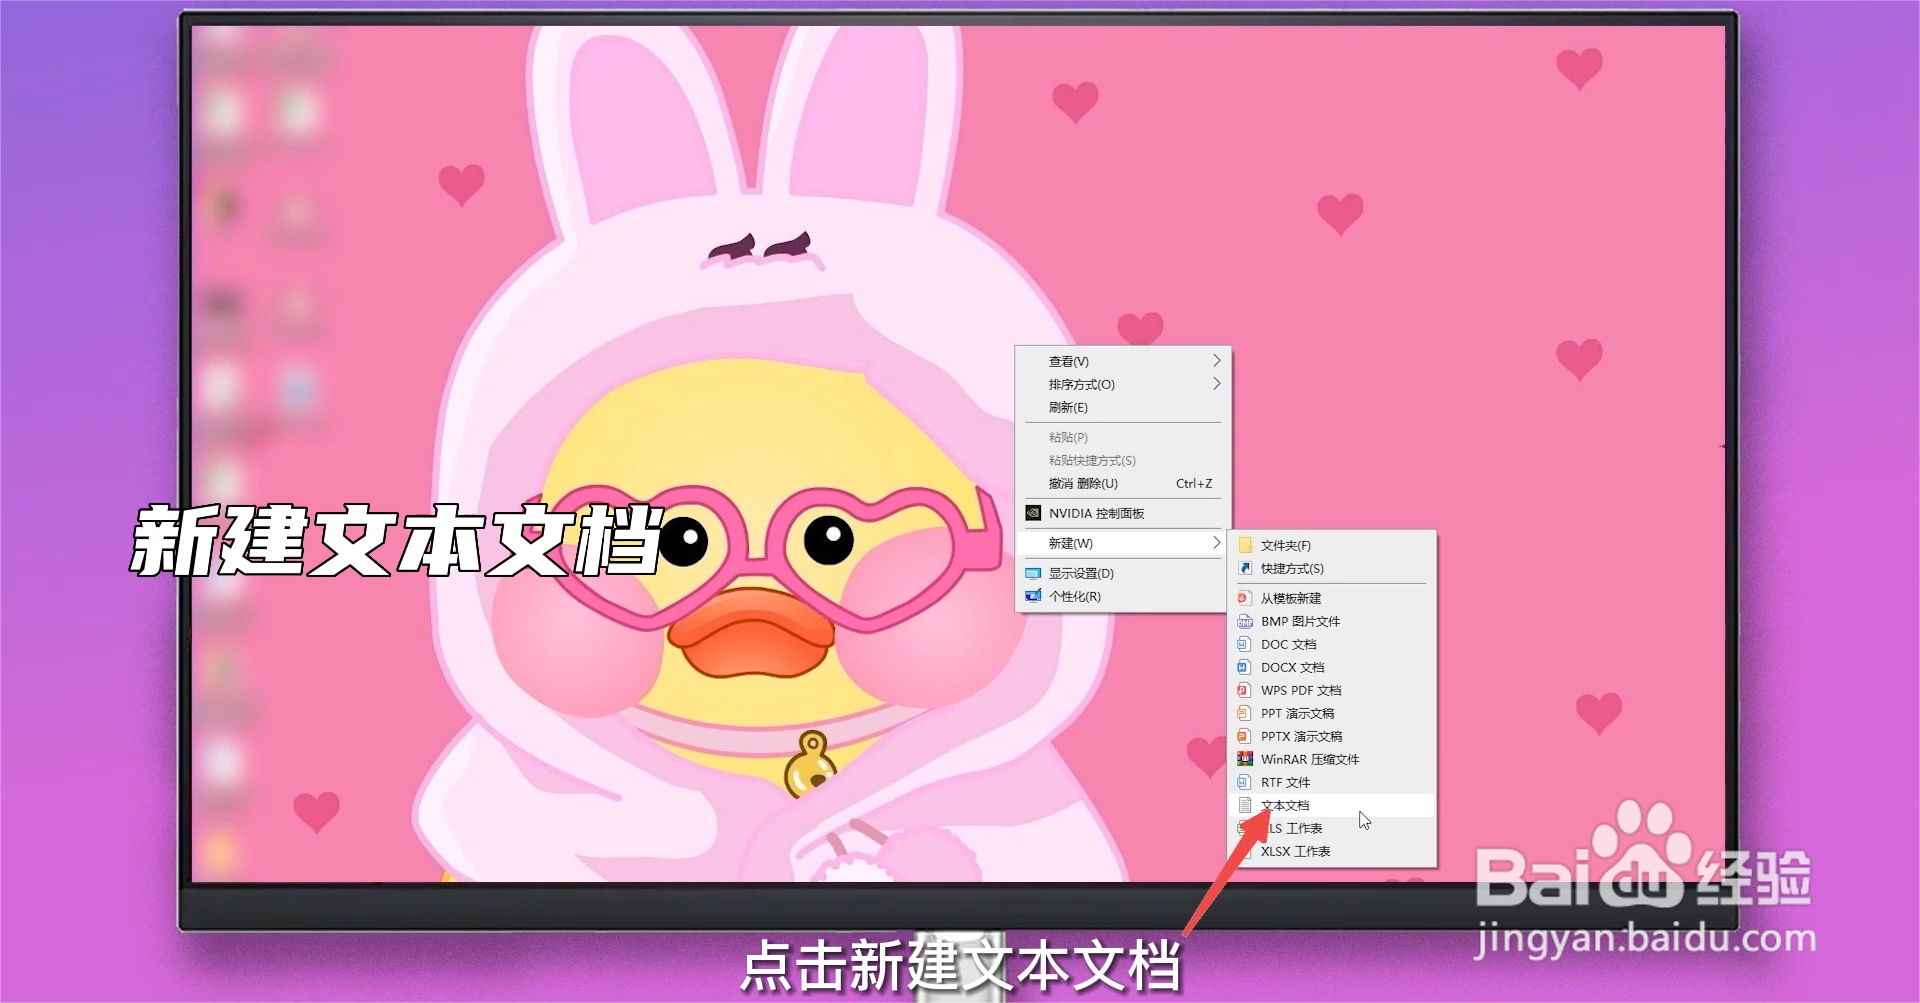
Task: Click the DOC 文档 icon
Action: pos(1245,644)
